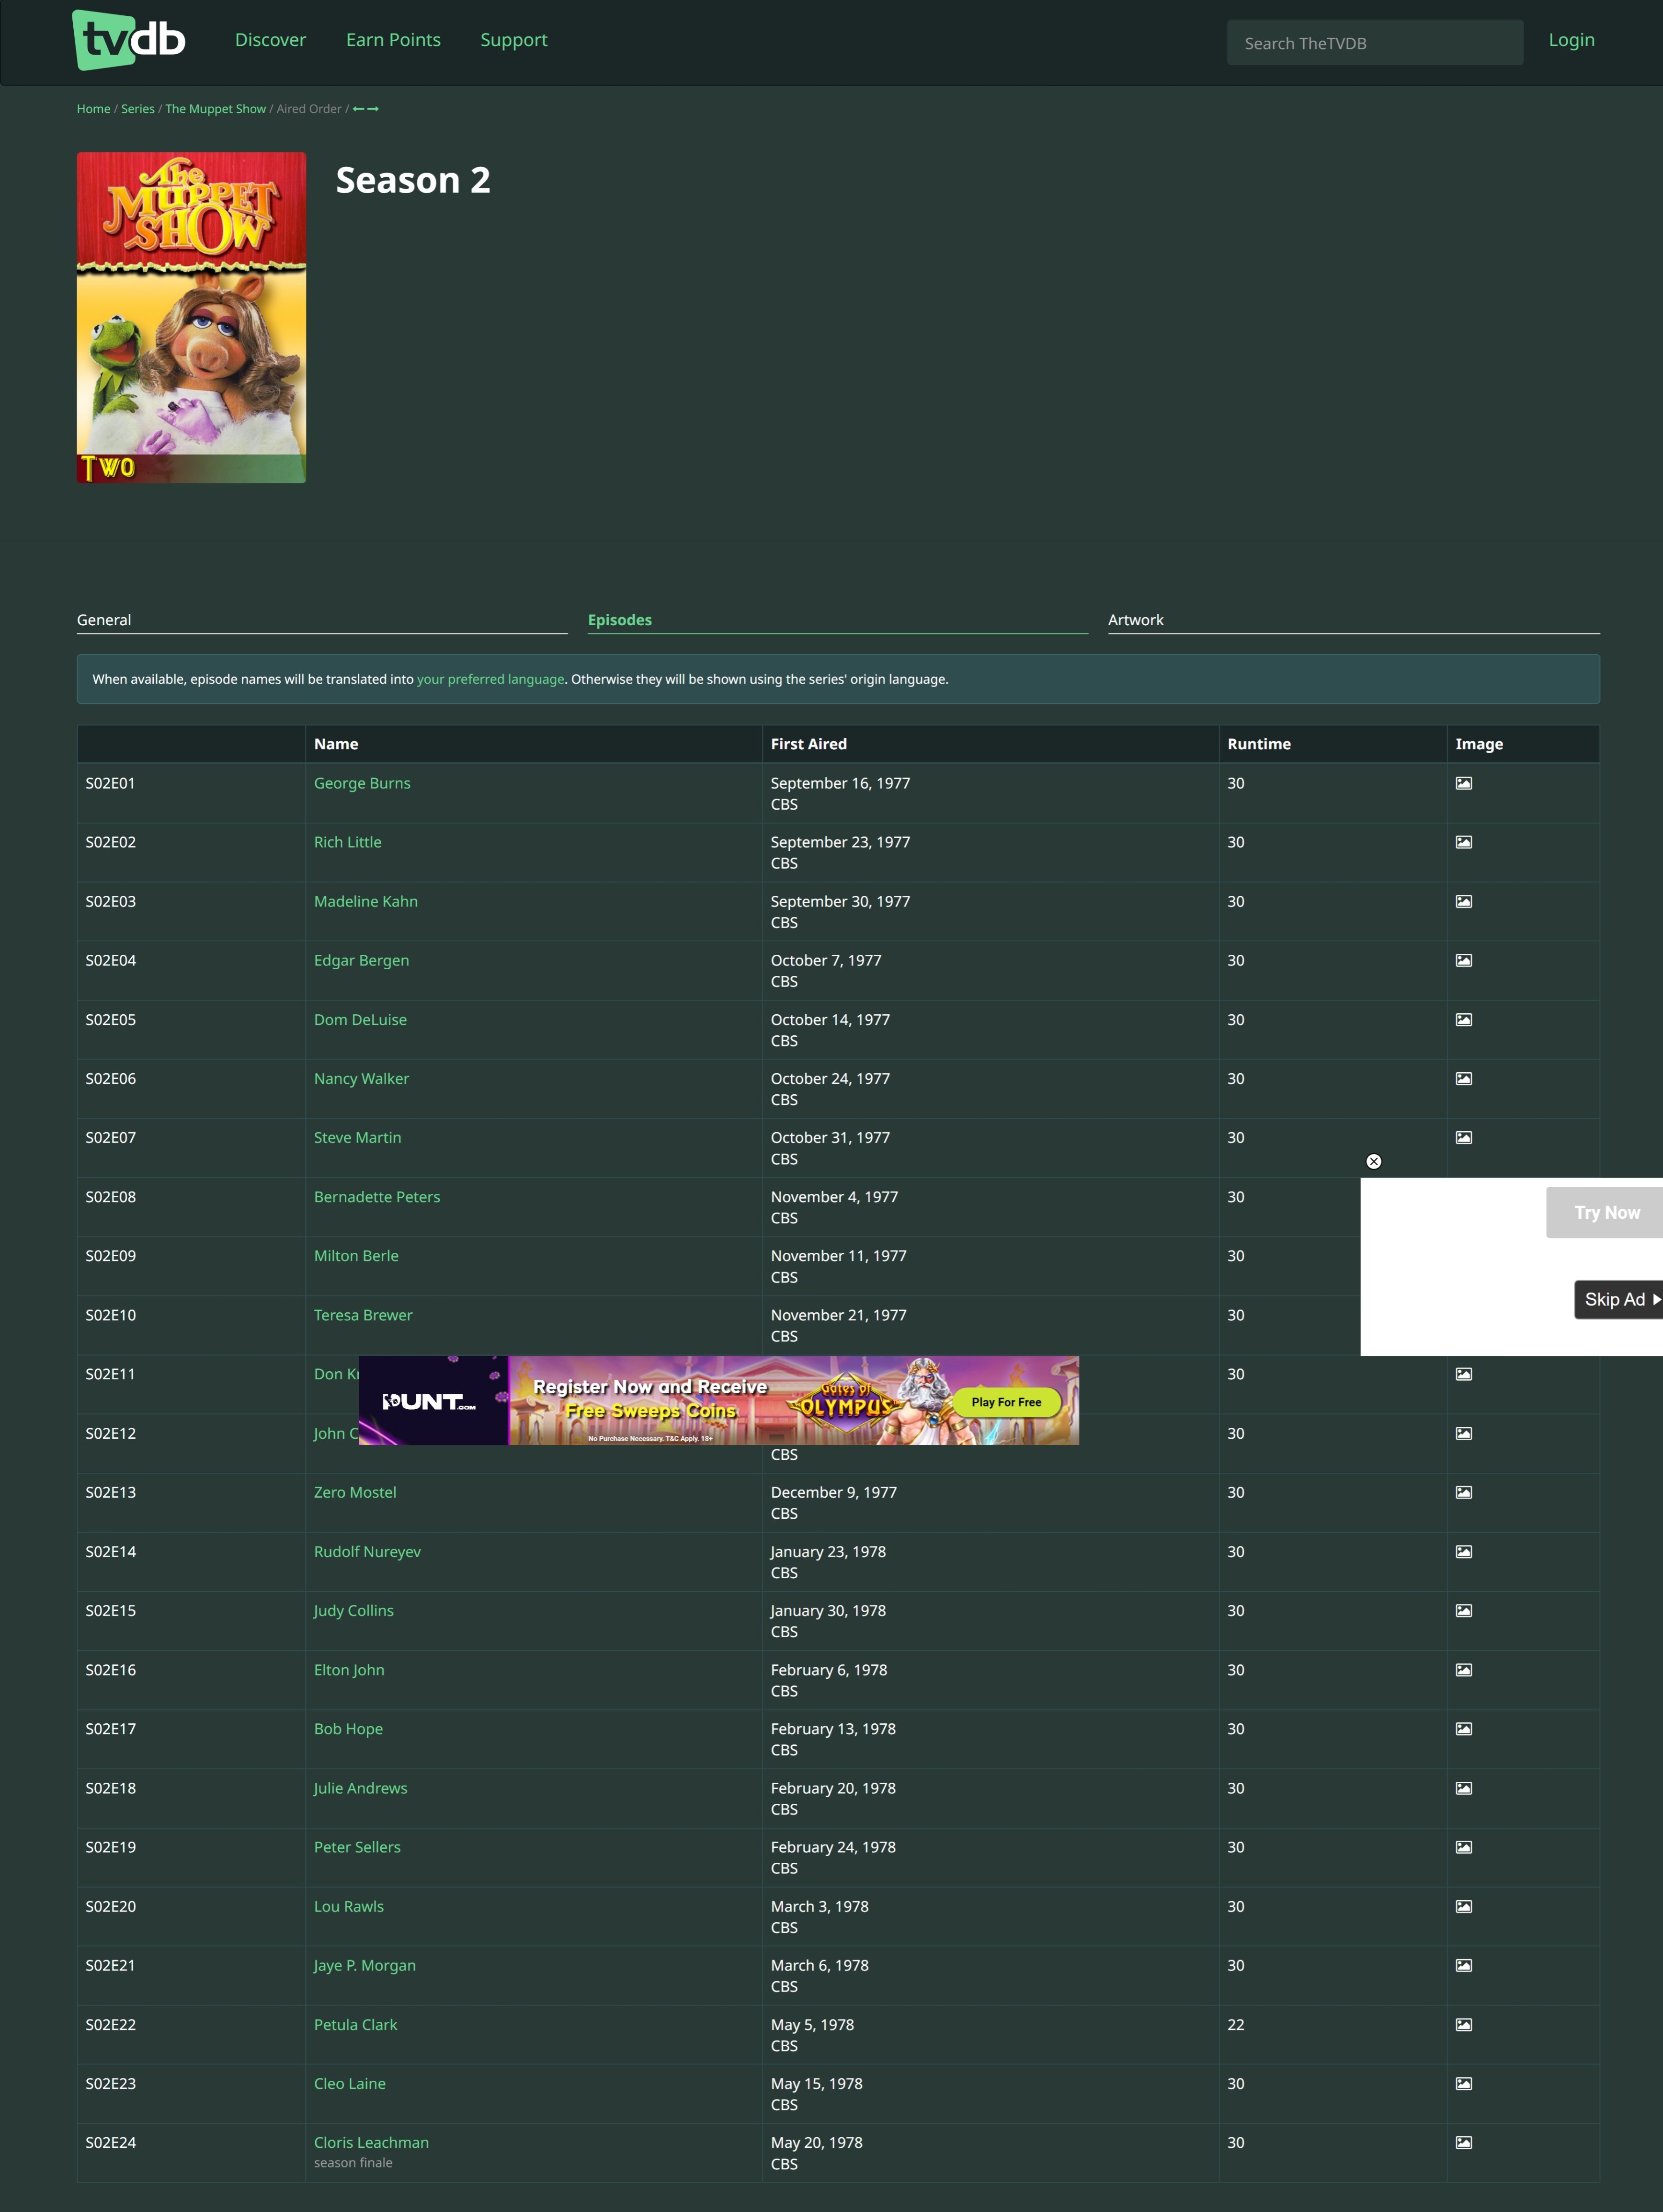Go to previous season via left arrow

tap(358, 109)
